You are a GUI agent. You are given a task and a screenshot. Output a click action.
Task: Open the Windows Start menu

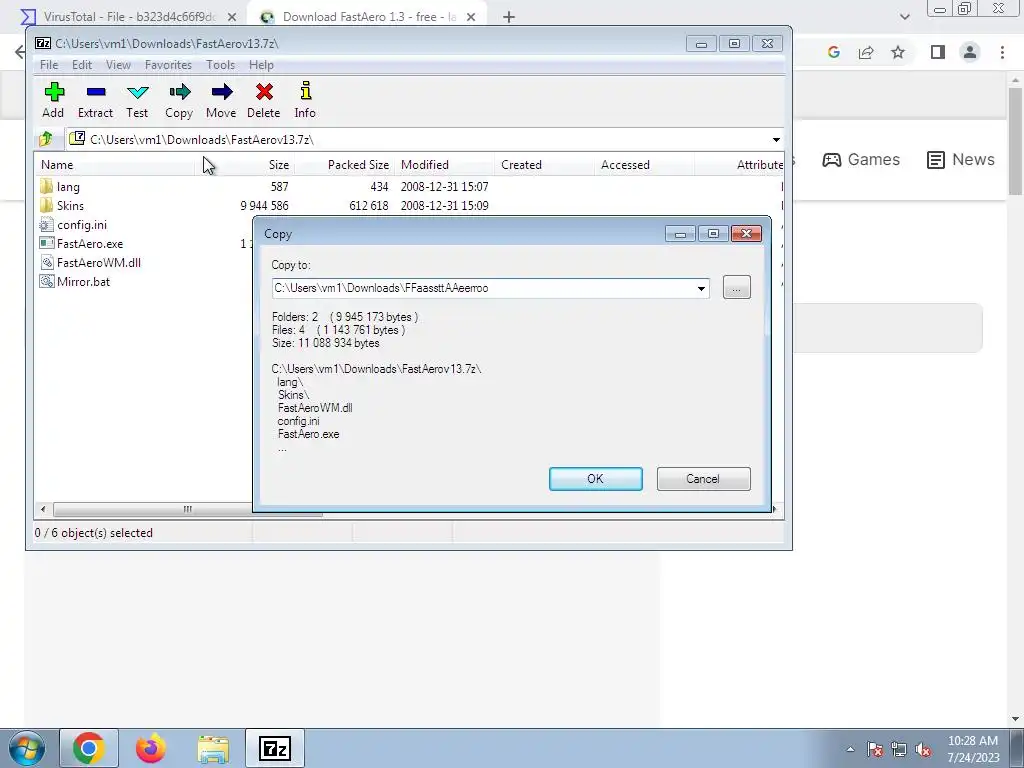pyautogui.click(x=27, y=748)
